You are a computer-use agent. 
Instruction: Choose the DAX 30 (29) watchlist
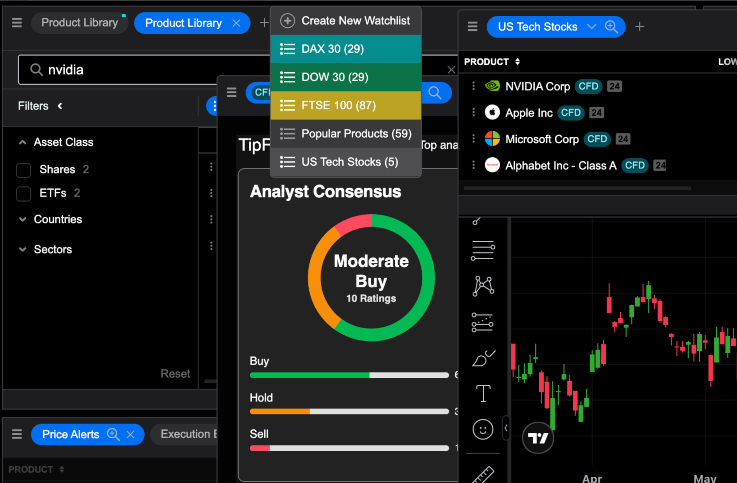(345, 49)
